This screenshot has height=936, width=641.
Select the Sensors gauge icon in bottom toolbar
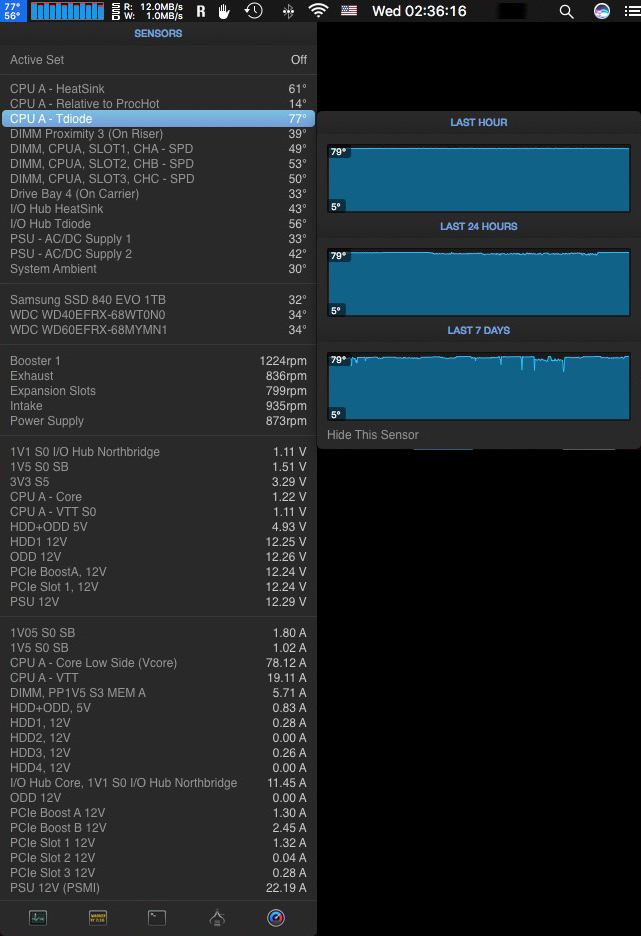click(x=277, y=917)
